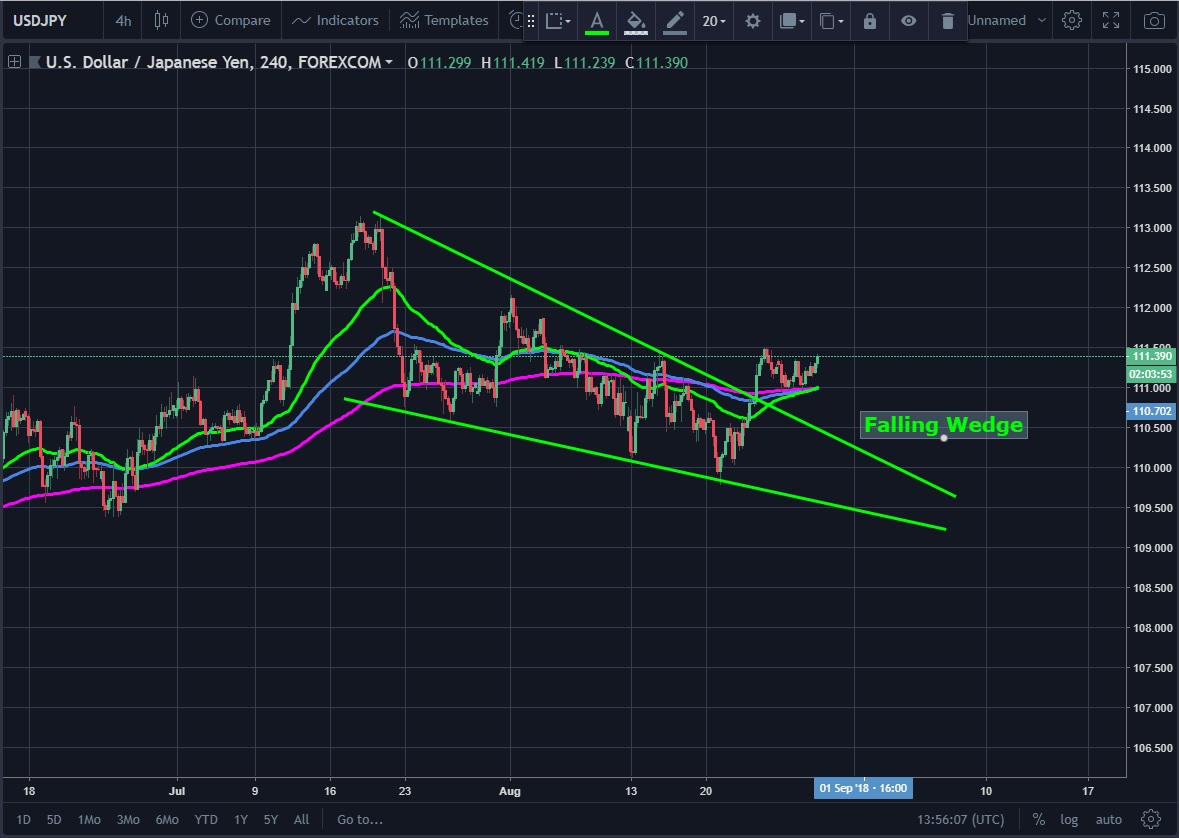1179x838 pixels.
Task: Delete the drawing with trash icon
Action: (947, 21)
